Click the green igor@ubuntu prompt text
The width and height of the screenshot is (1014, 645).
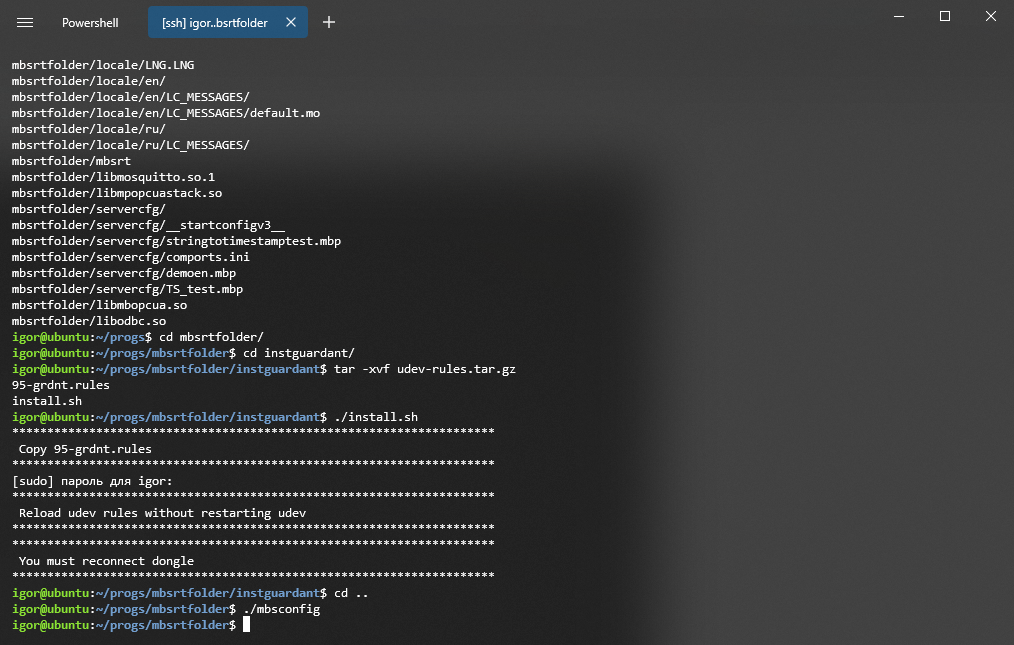(48, 624)
